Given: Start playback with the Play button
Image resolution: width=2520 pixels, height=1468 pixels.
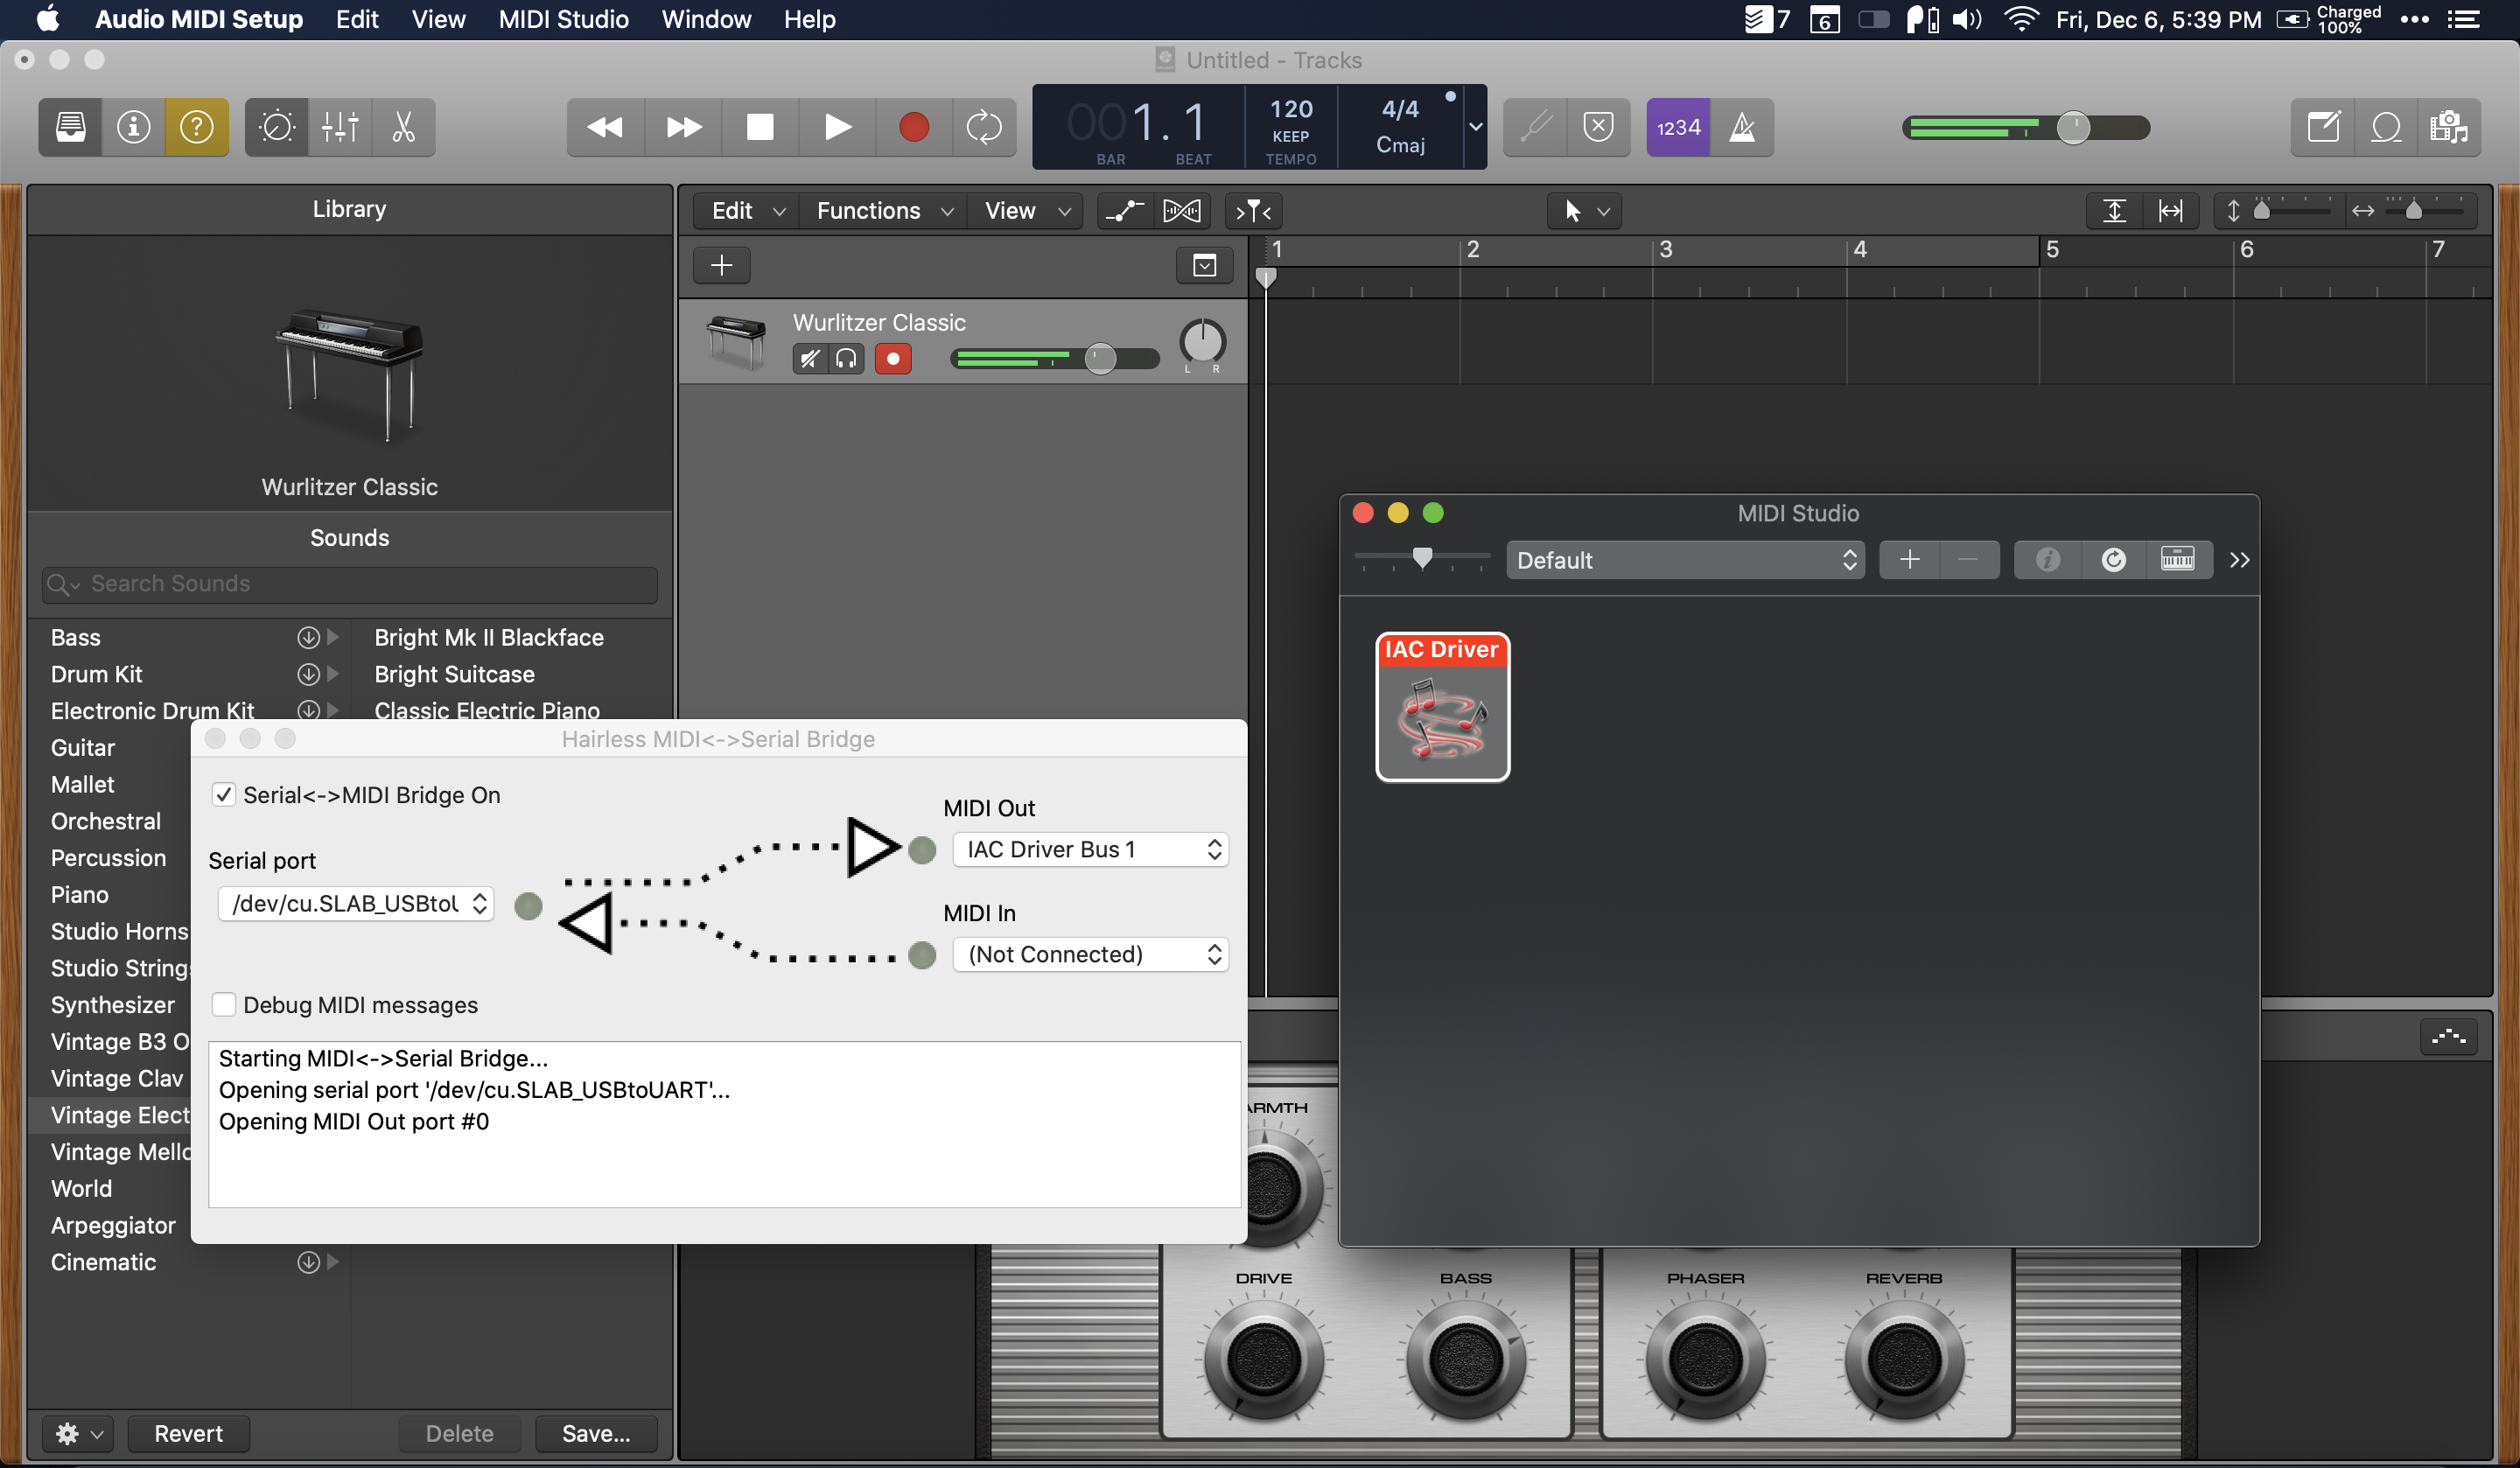Looking at the screenshot, I should [838, 127].
